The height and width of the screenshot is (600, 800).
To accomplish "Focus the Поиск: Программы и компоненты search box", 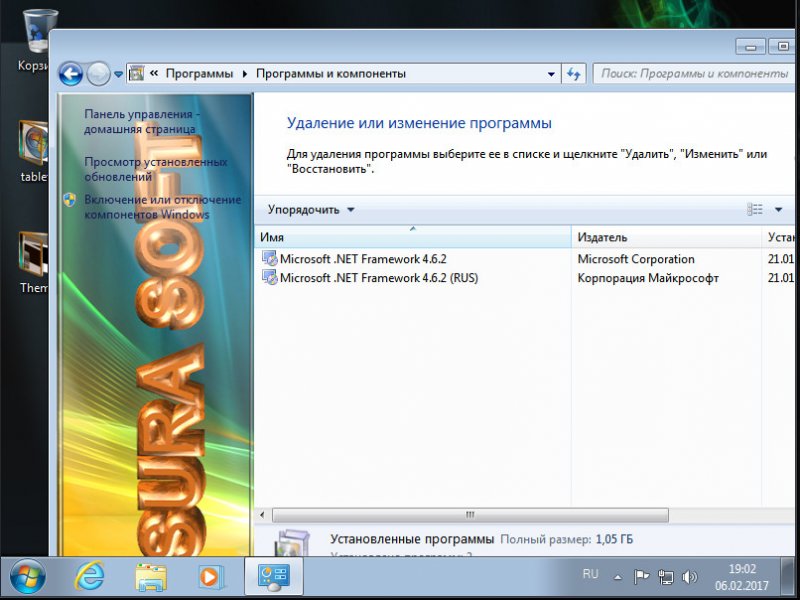I will tap(694, 74).
